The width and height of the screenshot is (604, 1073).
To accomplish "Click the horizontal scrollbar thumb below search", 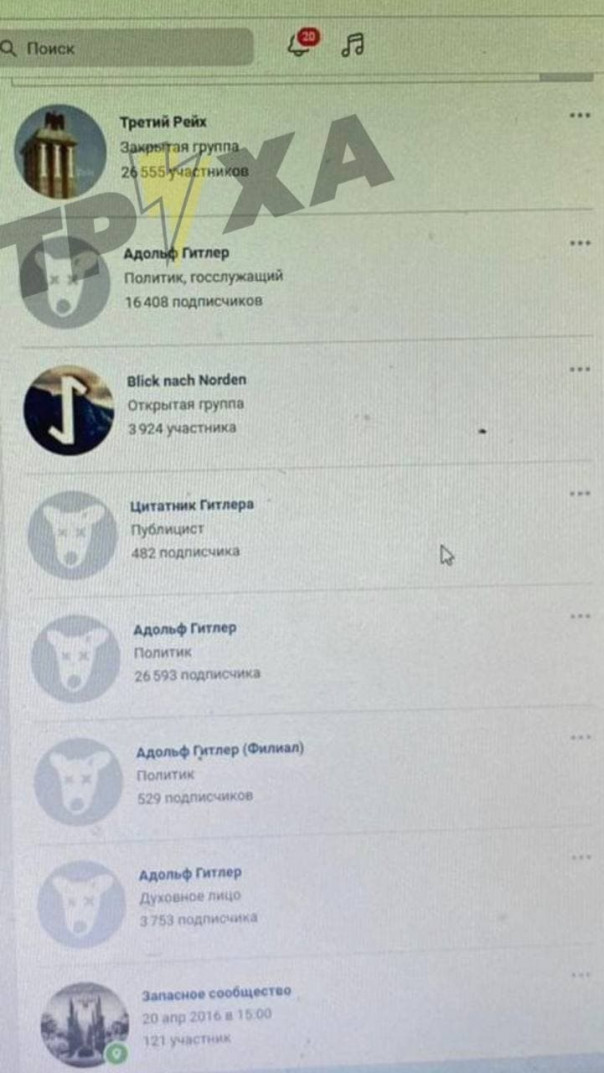I will tap(565, 78).
